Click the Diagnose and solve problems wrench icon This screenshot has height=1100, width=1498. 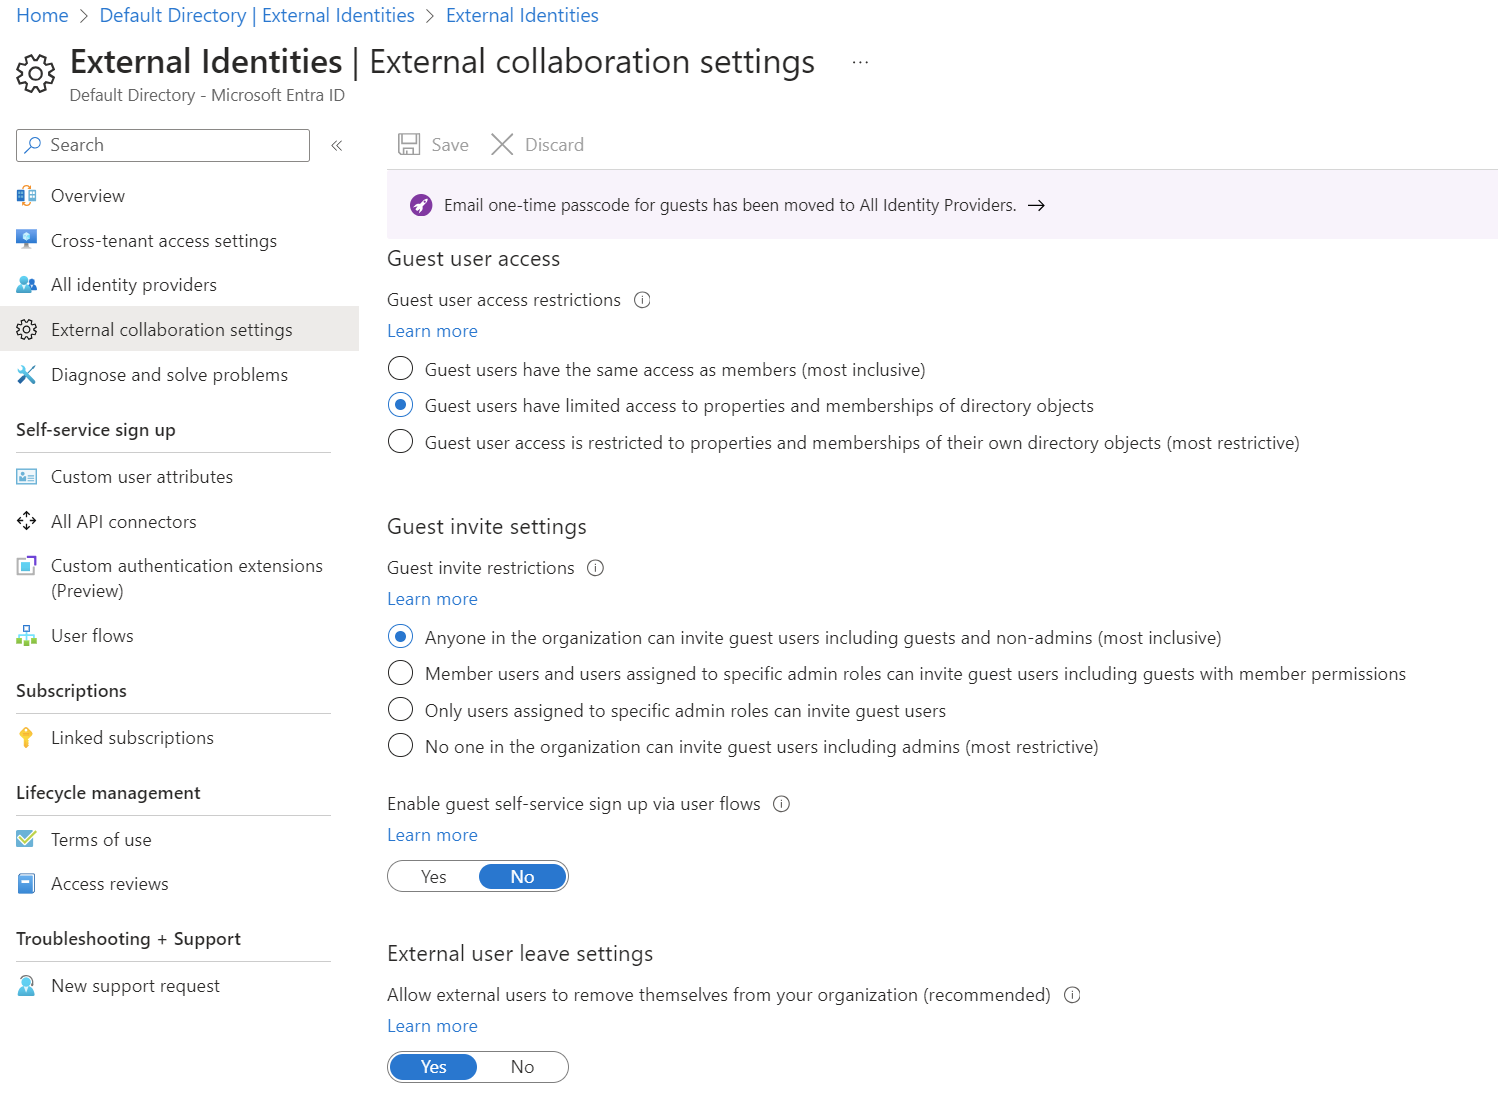(x=27, y=375)
